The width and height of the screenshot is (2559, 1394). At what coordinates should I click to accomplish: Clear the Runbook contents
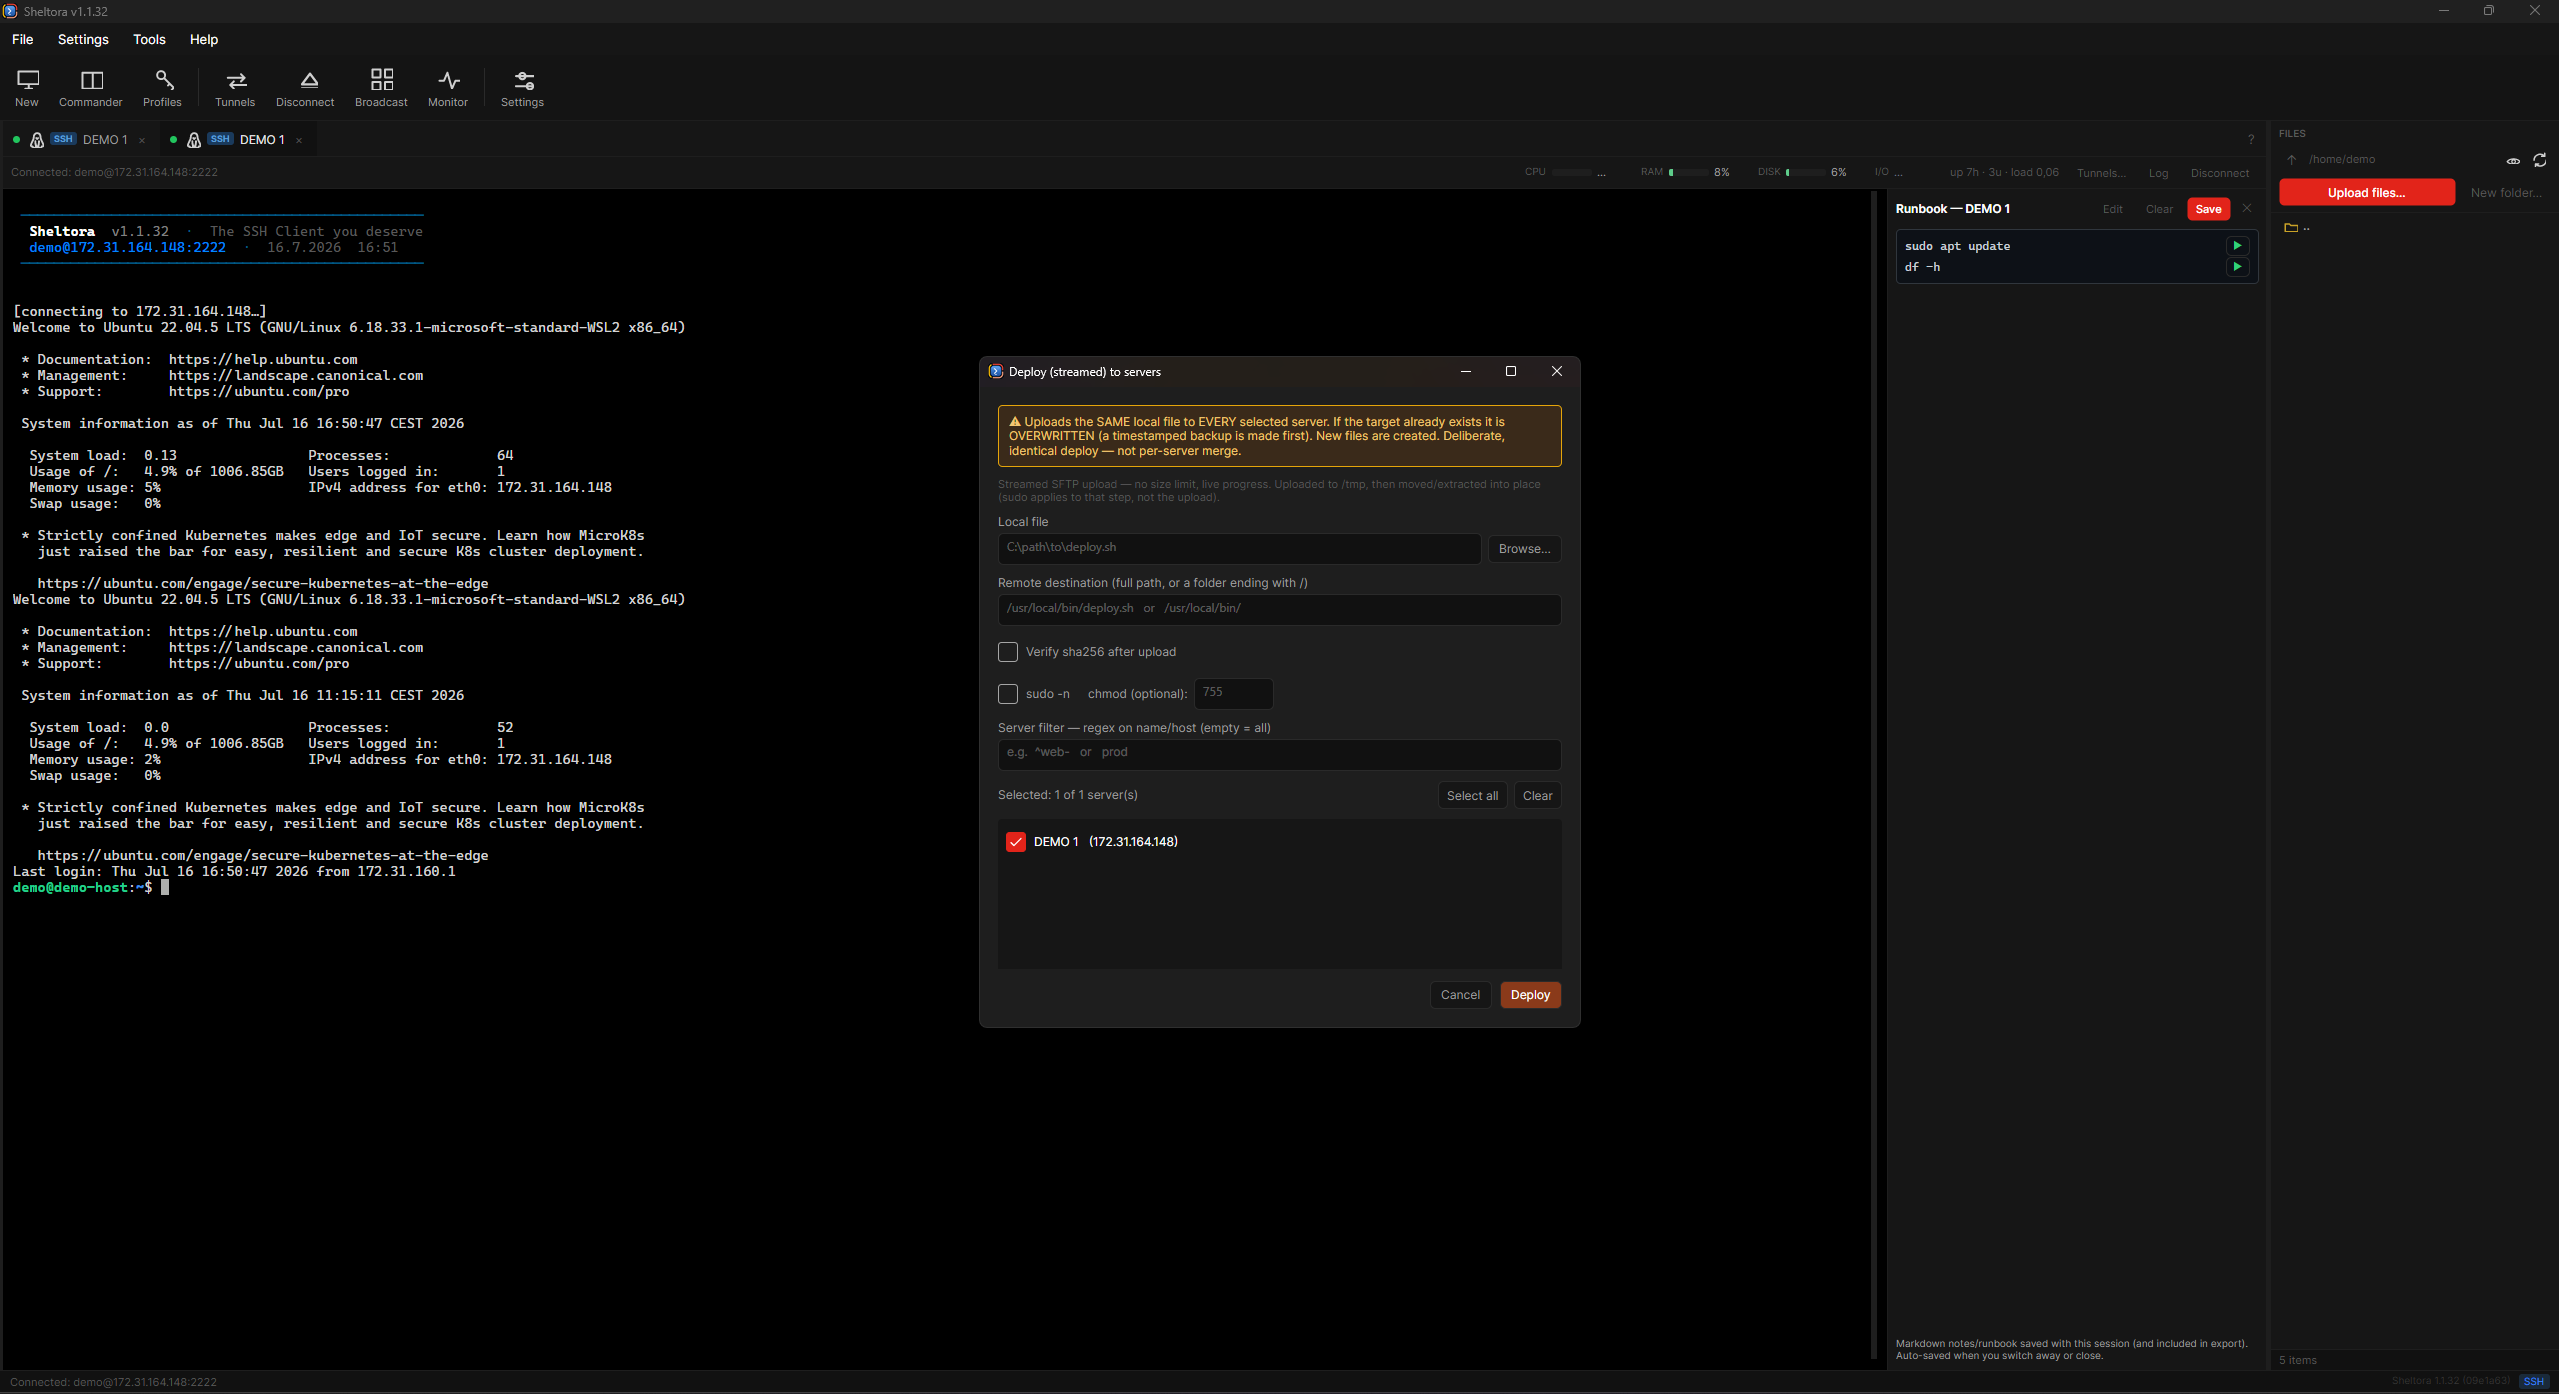pyautogui.click(x=2159, y=209)
